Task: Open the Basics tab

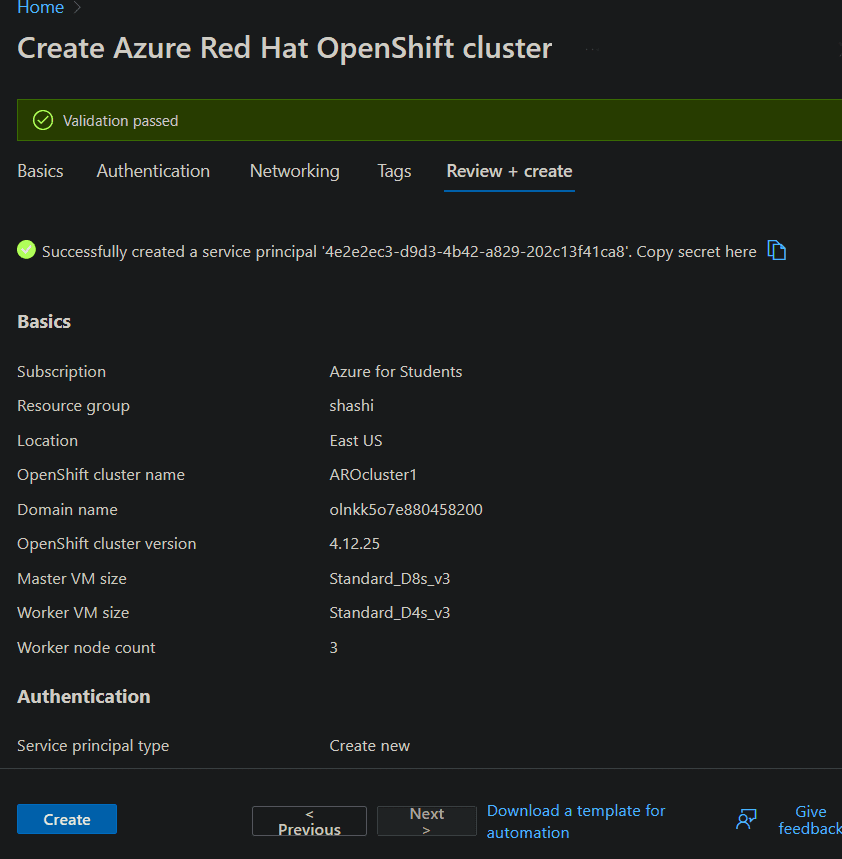Action: click(40, 171)
